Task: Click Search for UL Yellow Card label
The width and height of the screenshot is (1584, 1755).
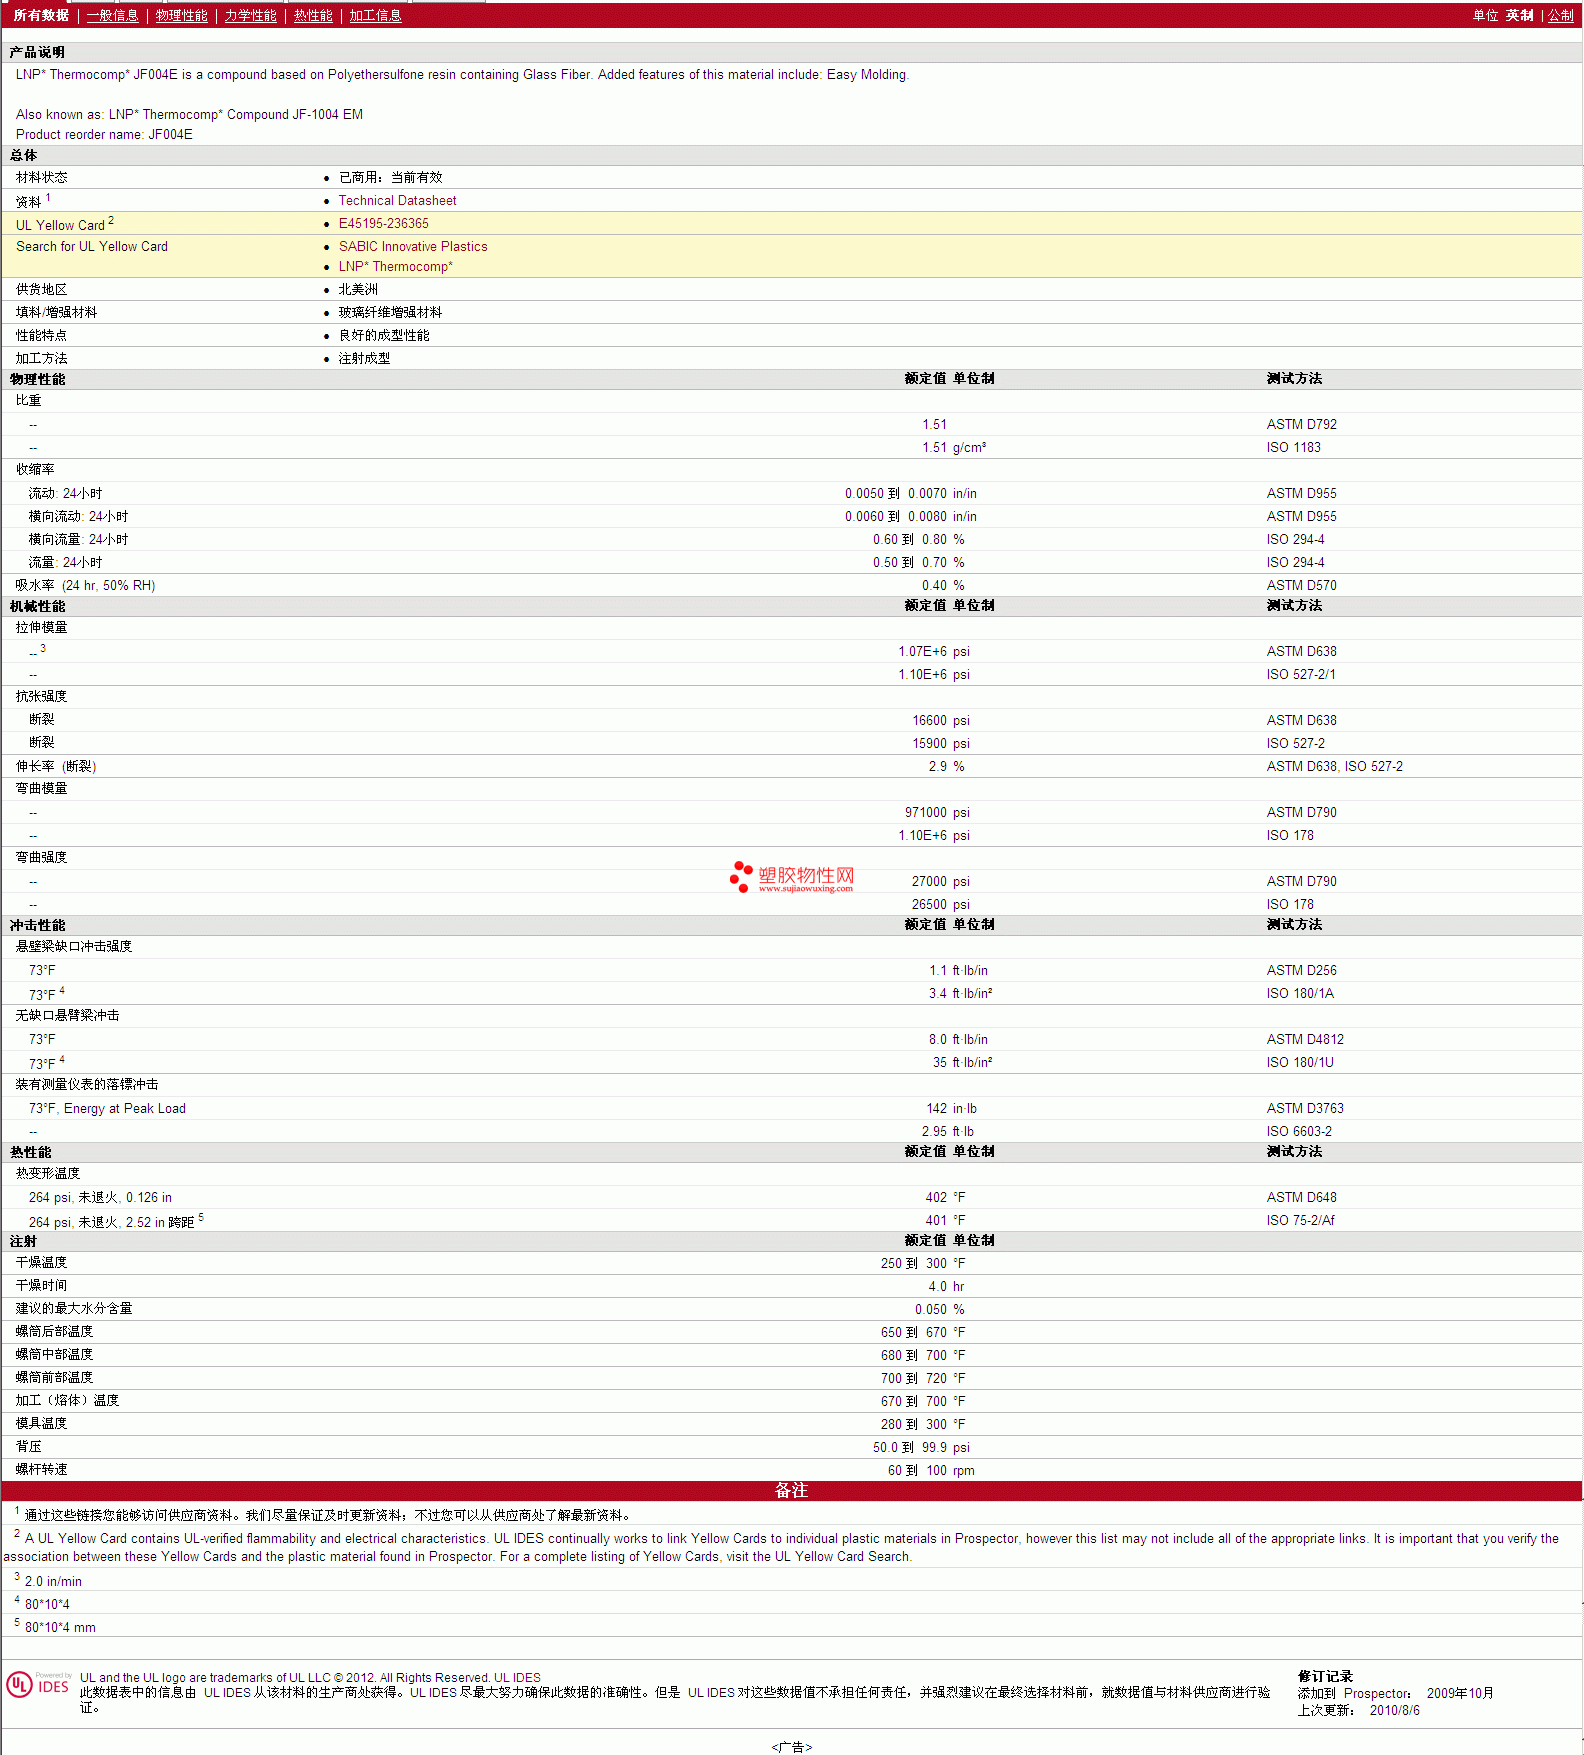Action: point(92,246)
